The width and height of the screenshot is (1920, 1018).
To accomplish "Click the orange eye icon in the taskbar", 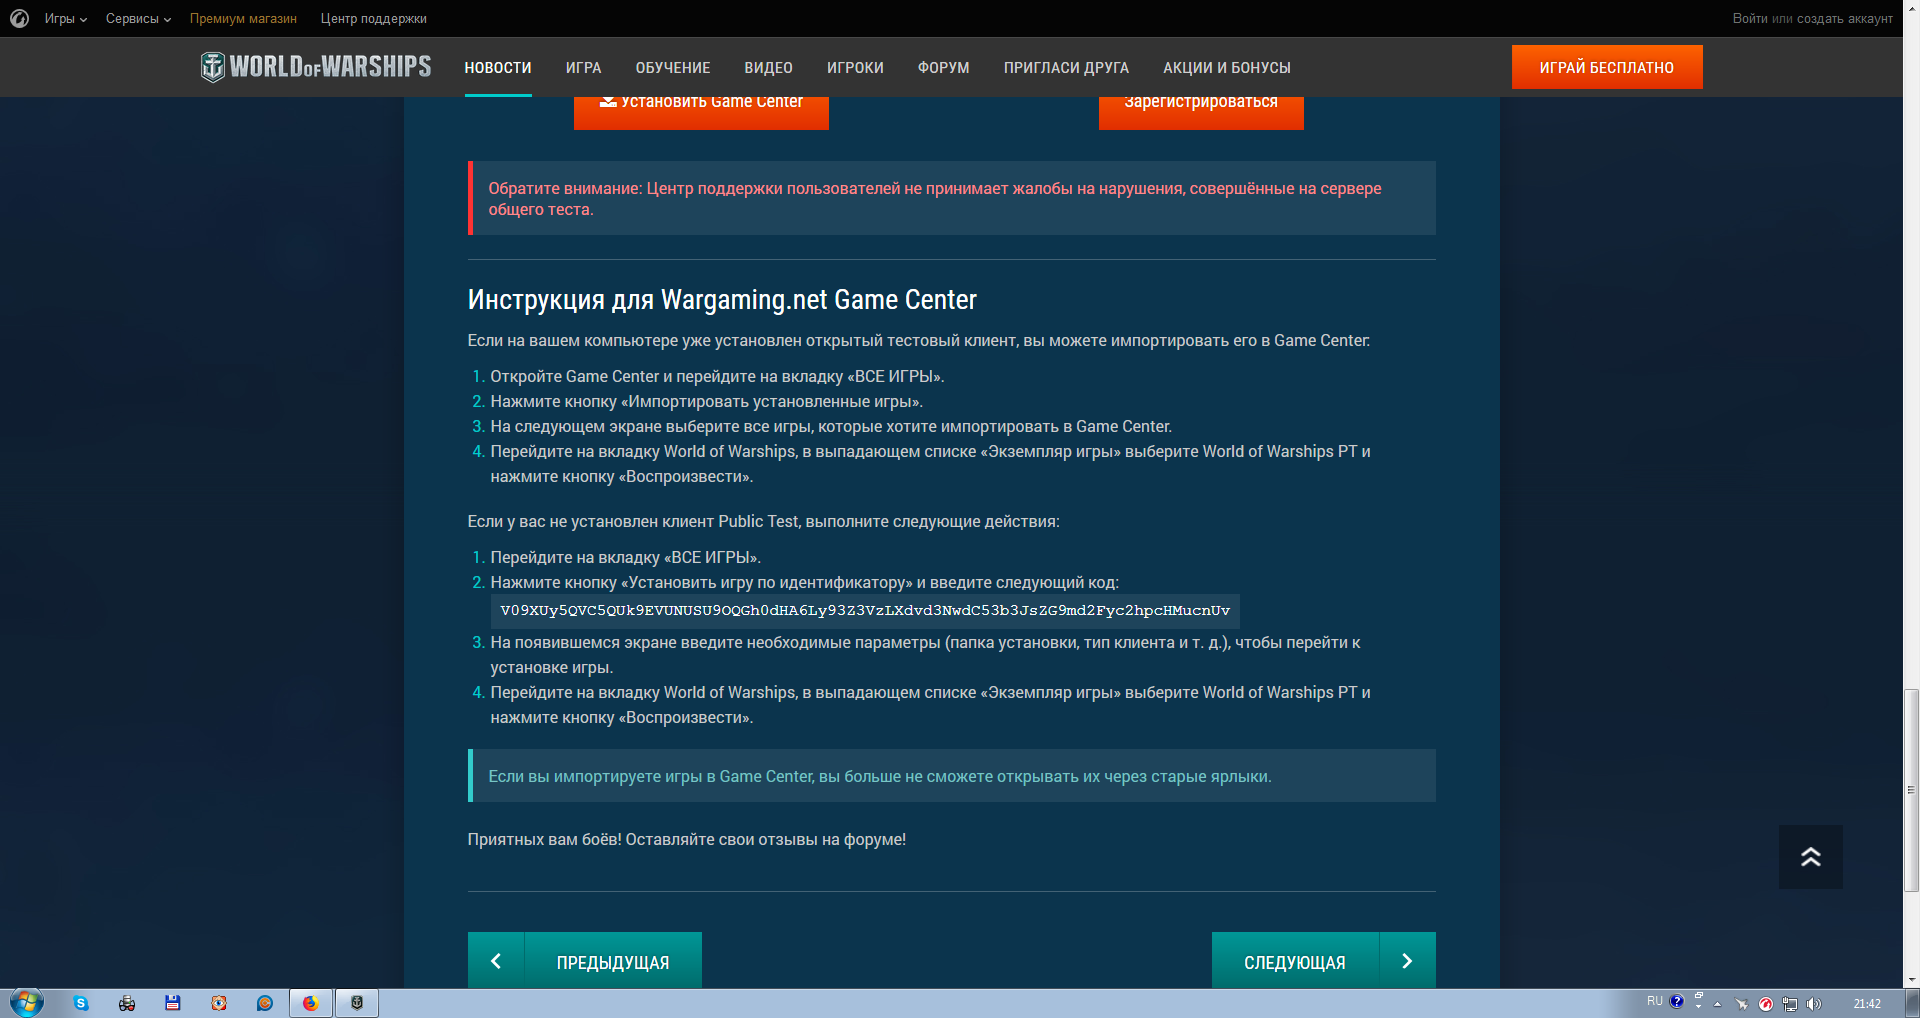I will [x=219, y=1003].
